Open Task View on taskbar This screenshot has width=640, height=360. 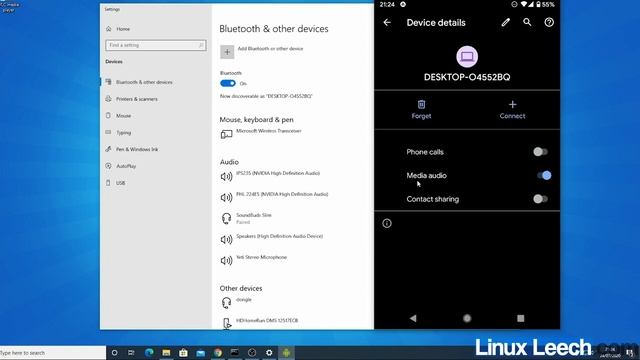[131, 353]
